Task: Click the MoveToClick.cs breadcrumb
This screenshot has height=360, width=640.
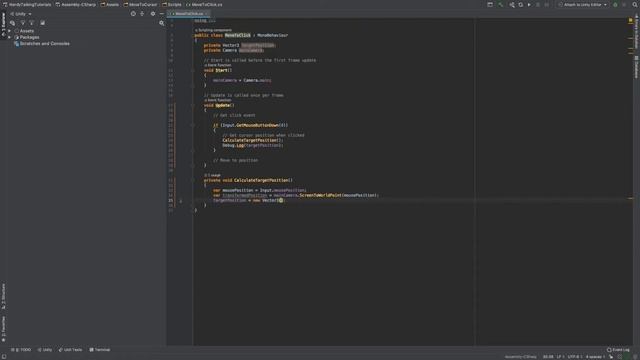Action: click(x=204, y=4)
